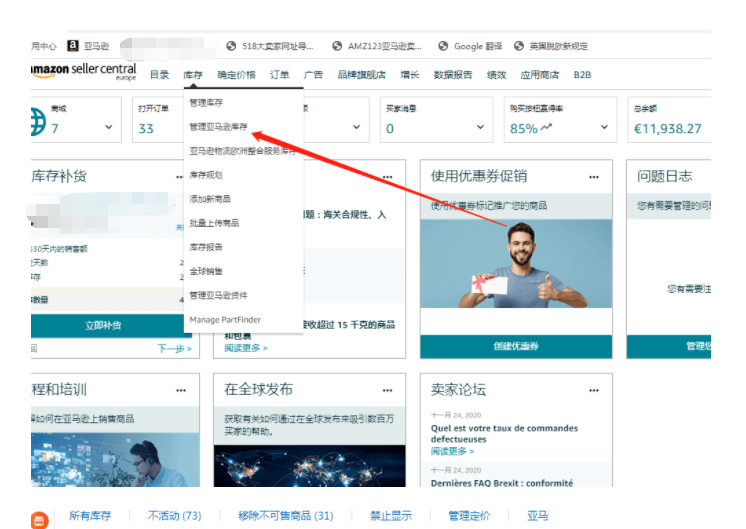Click the 下一步 > link
The width and height of the screenshot is (746, 529).
point(175,349)
